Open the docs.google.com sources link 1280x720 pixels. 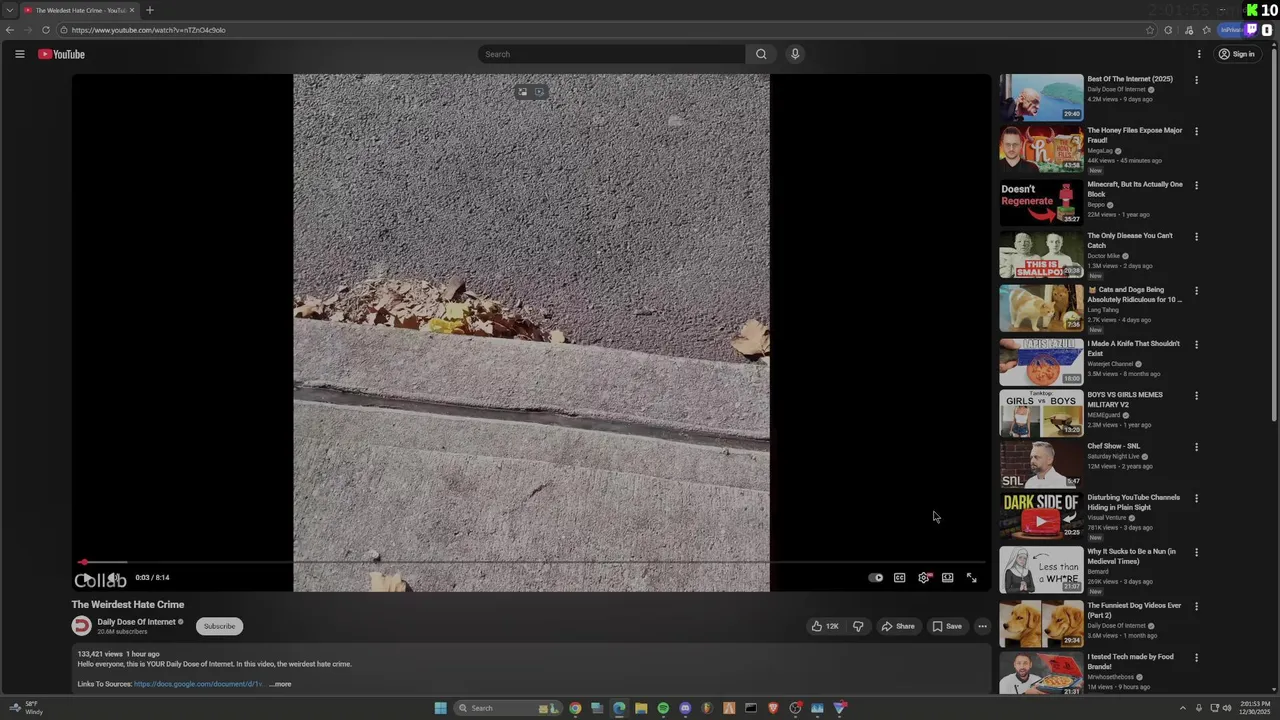pyautogui.click(x=198, y=684)
